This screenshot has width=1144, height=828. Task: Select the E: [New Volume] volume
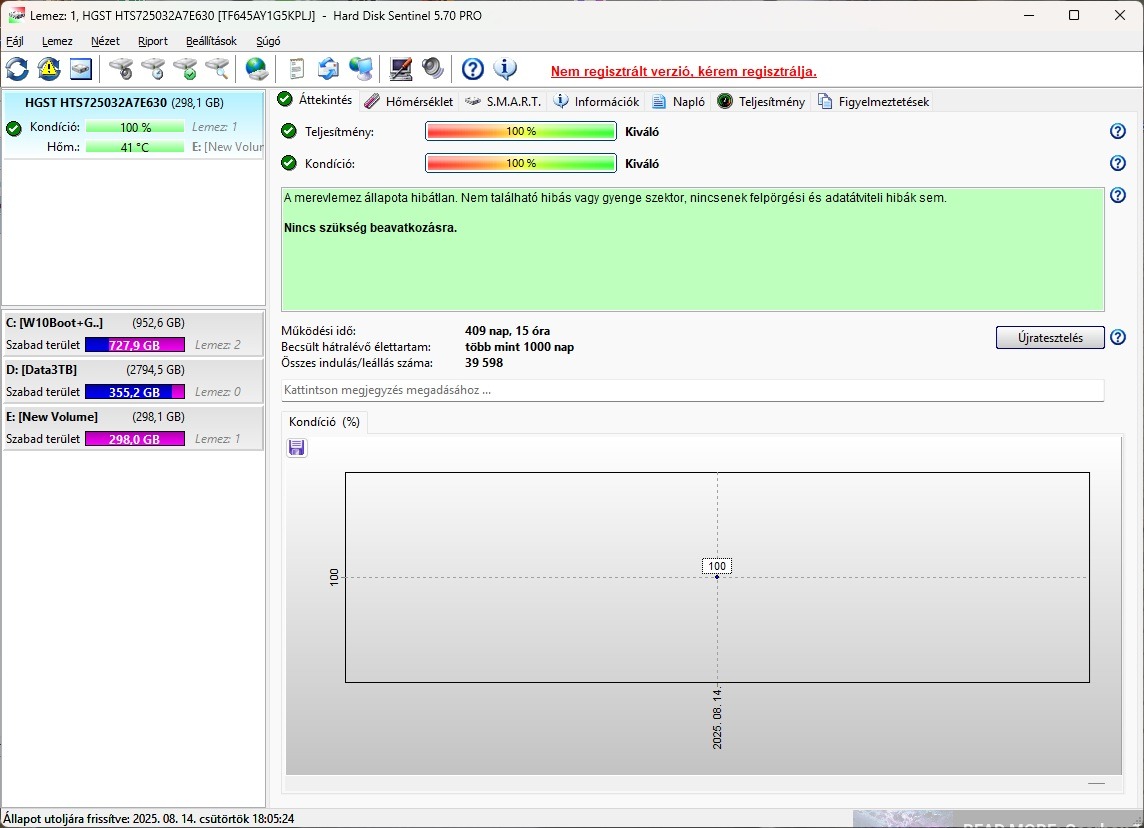(x=133, y=427)
